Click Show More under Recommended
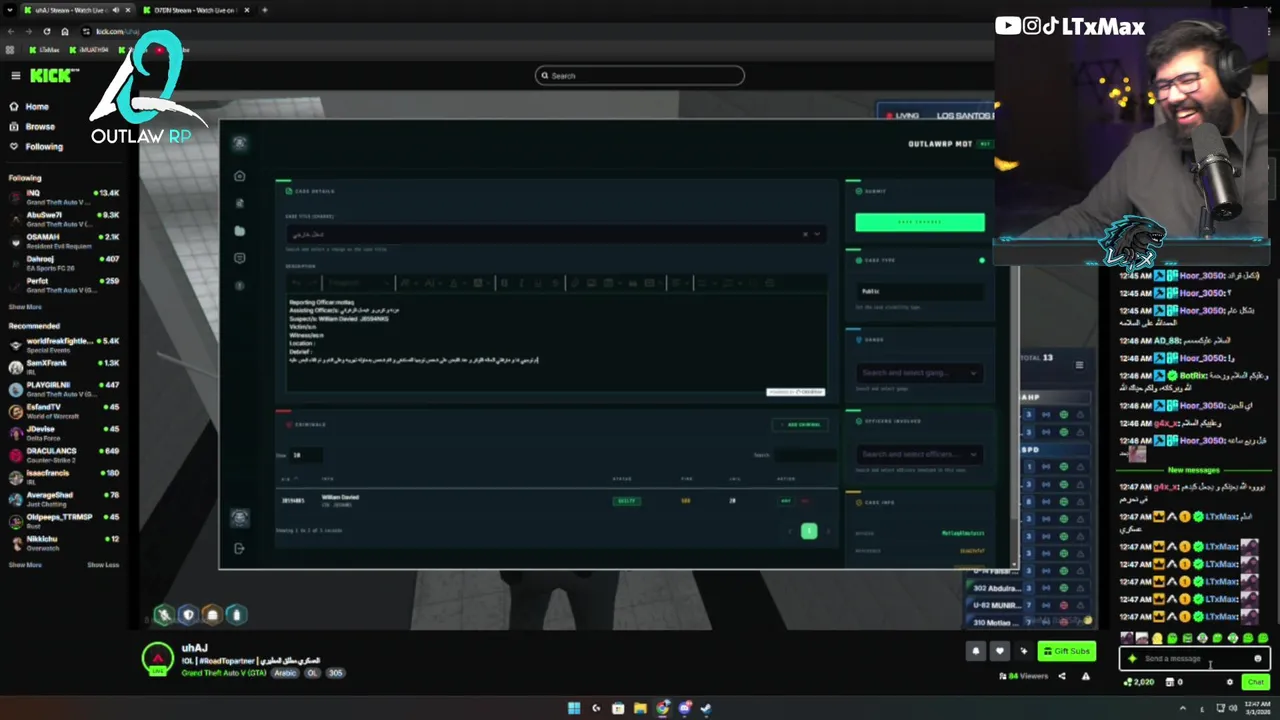This screenshot has width=1280, height=720. click(x=25, y=565)
